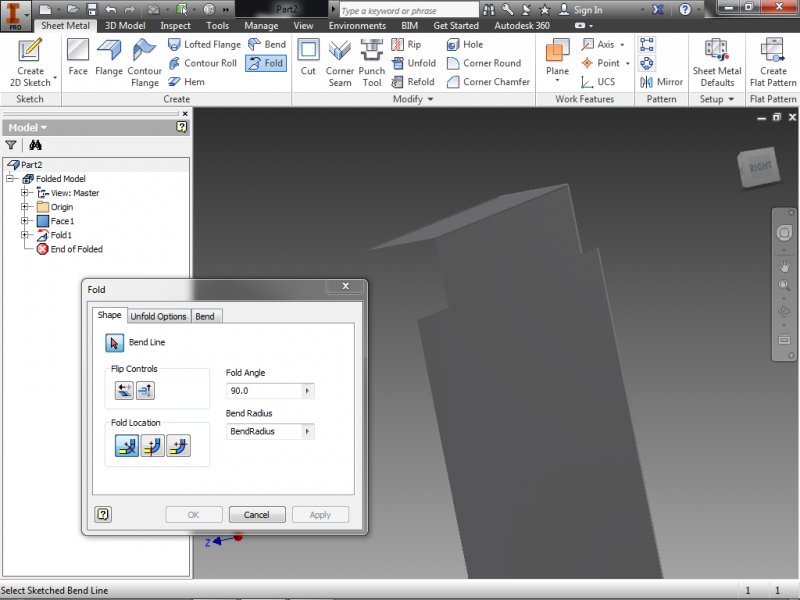Open the Manage ribbon tab

[x=261, y=26]
